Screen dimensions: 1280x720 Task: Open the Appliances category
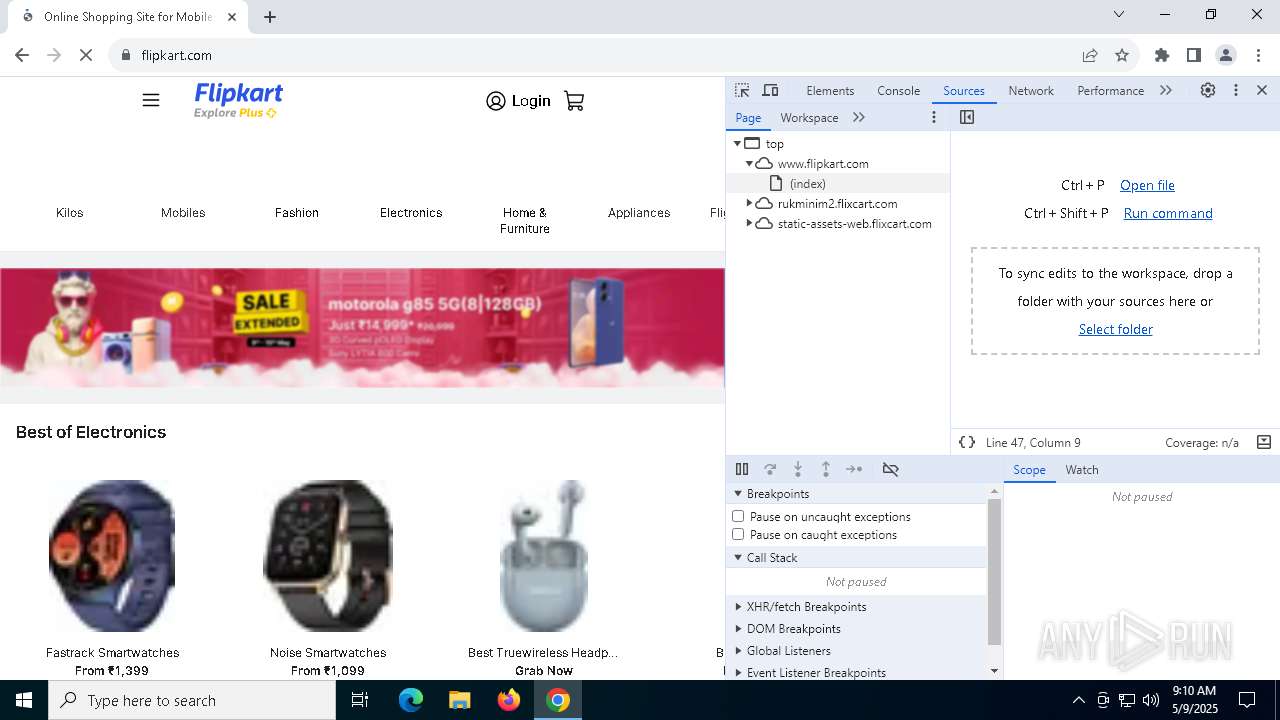coord(639,213)
